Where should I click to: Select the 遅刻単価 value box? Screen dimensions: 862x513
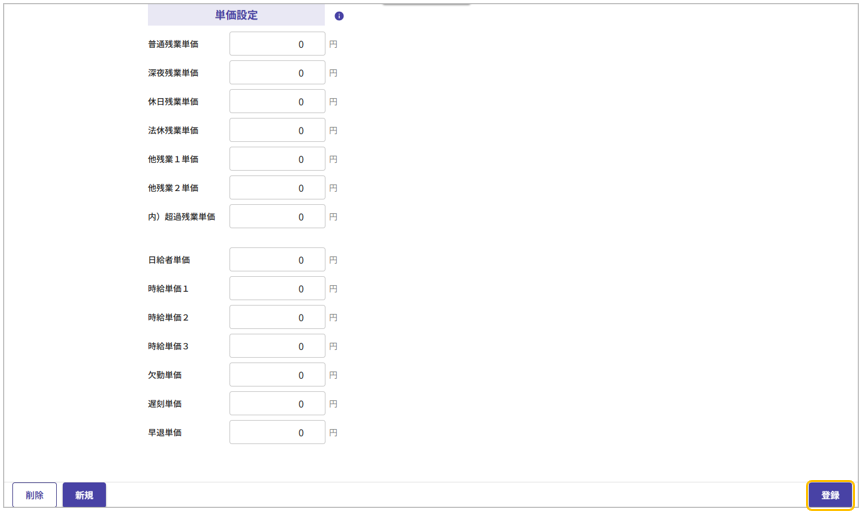(x=277, y=404)
